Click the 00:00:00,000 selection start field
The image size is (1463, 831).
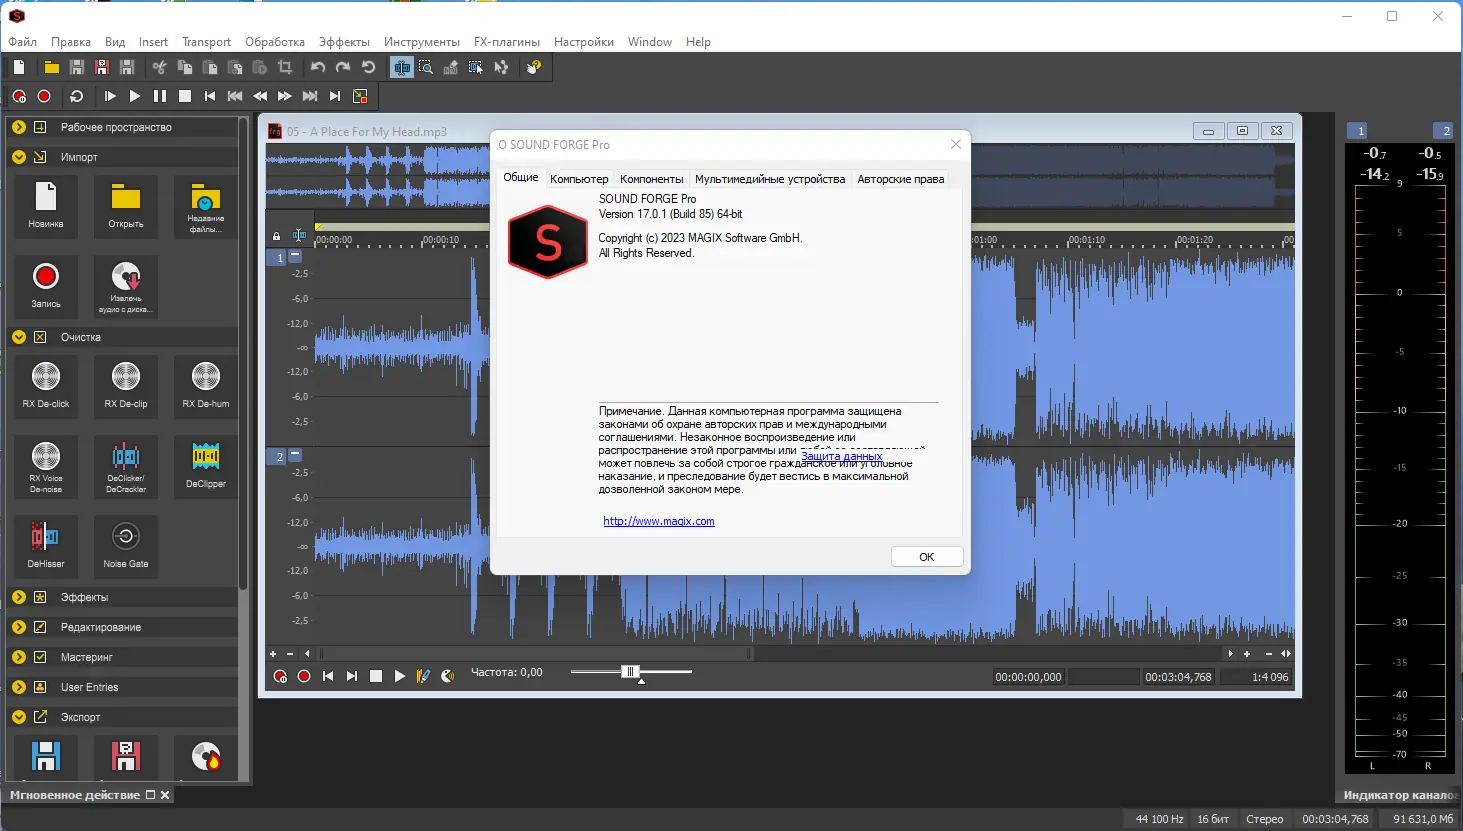(1028, 677)
